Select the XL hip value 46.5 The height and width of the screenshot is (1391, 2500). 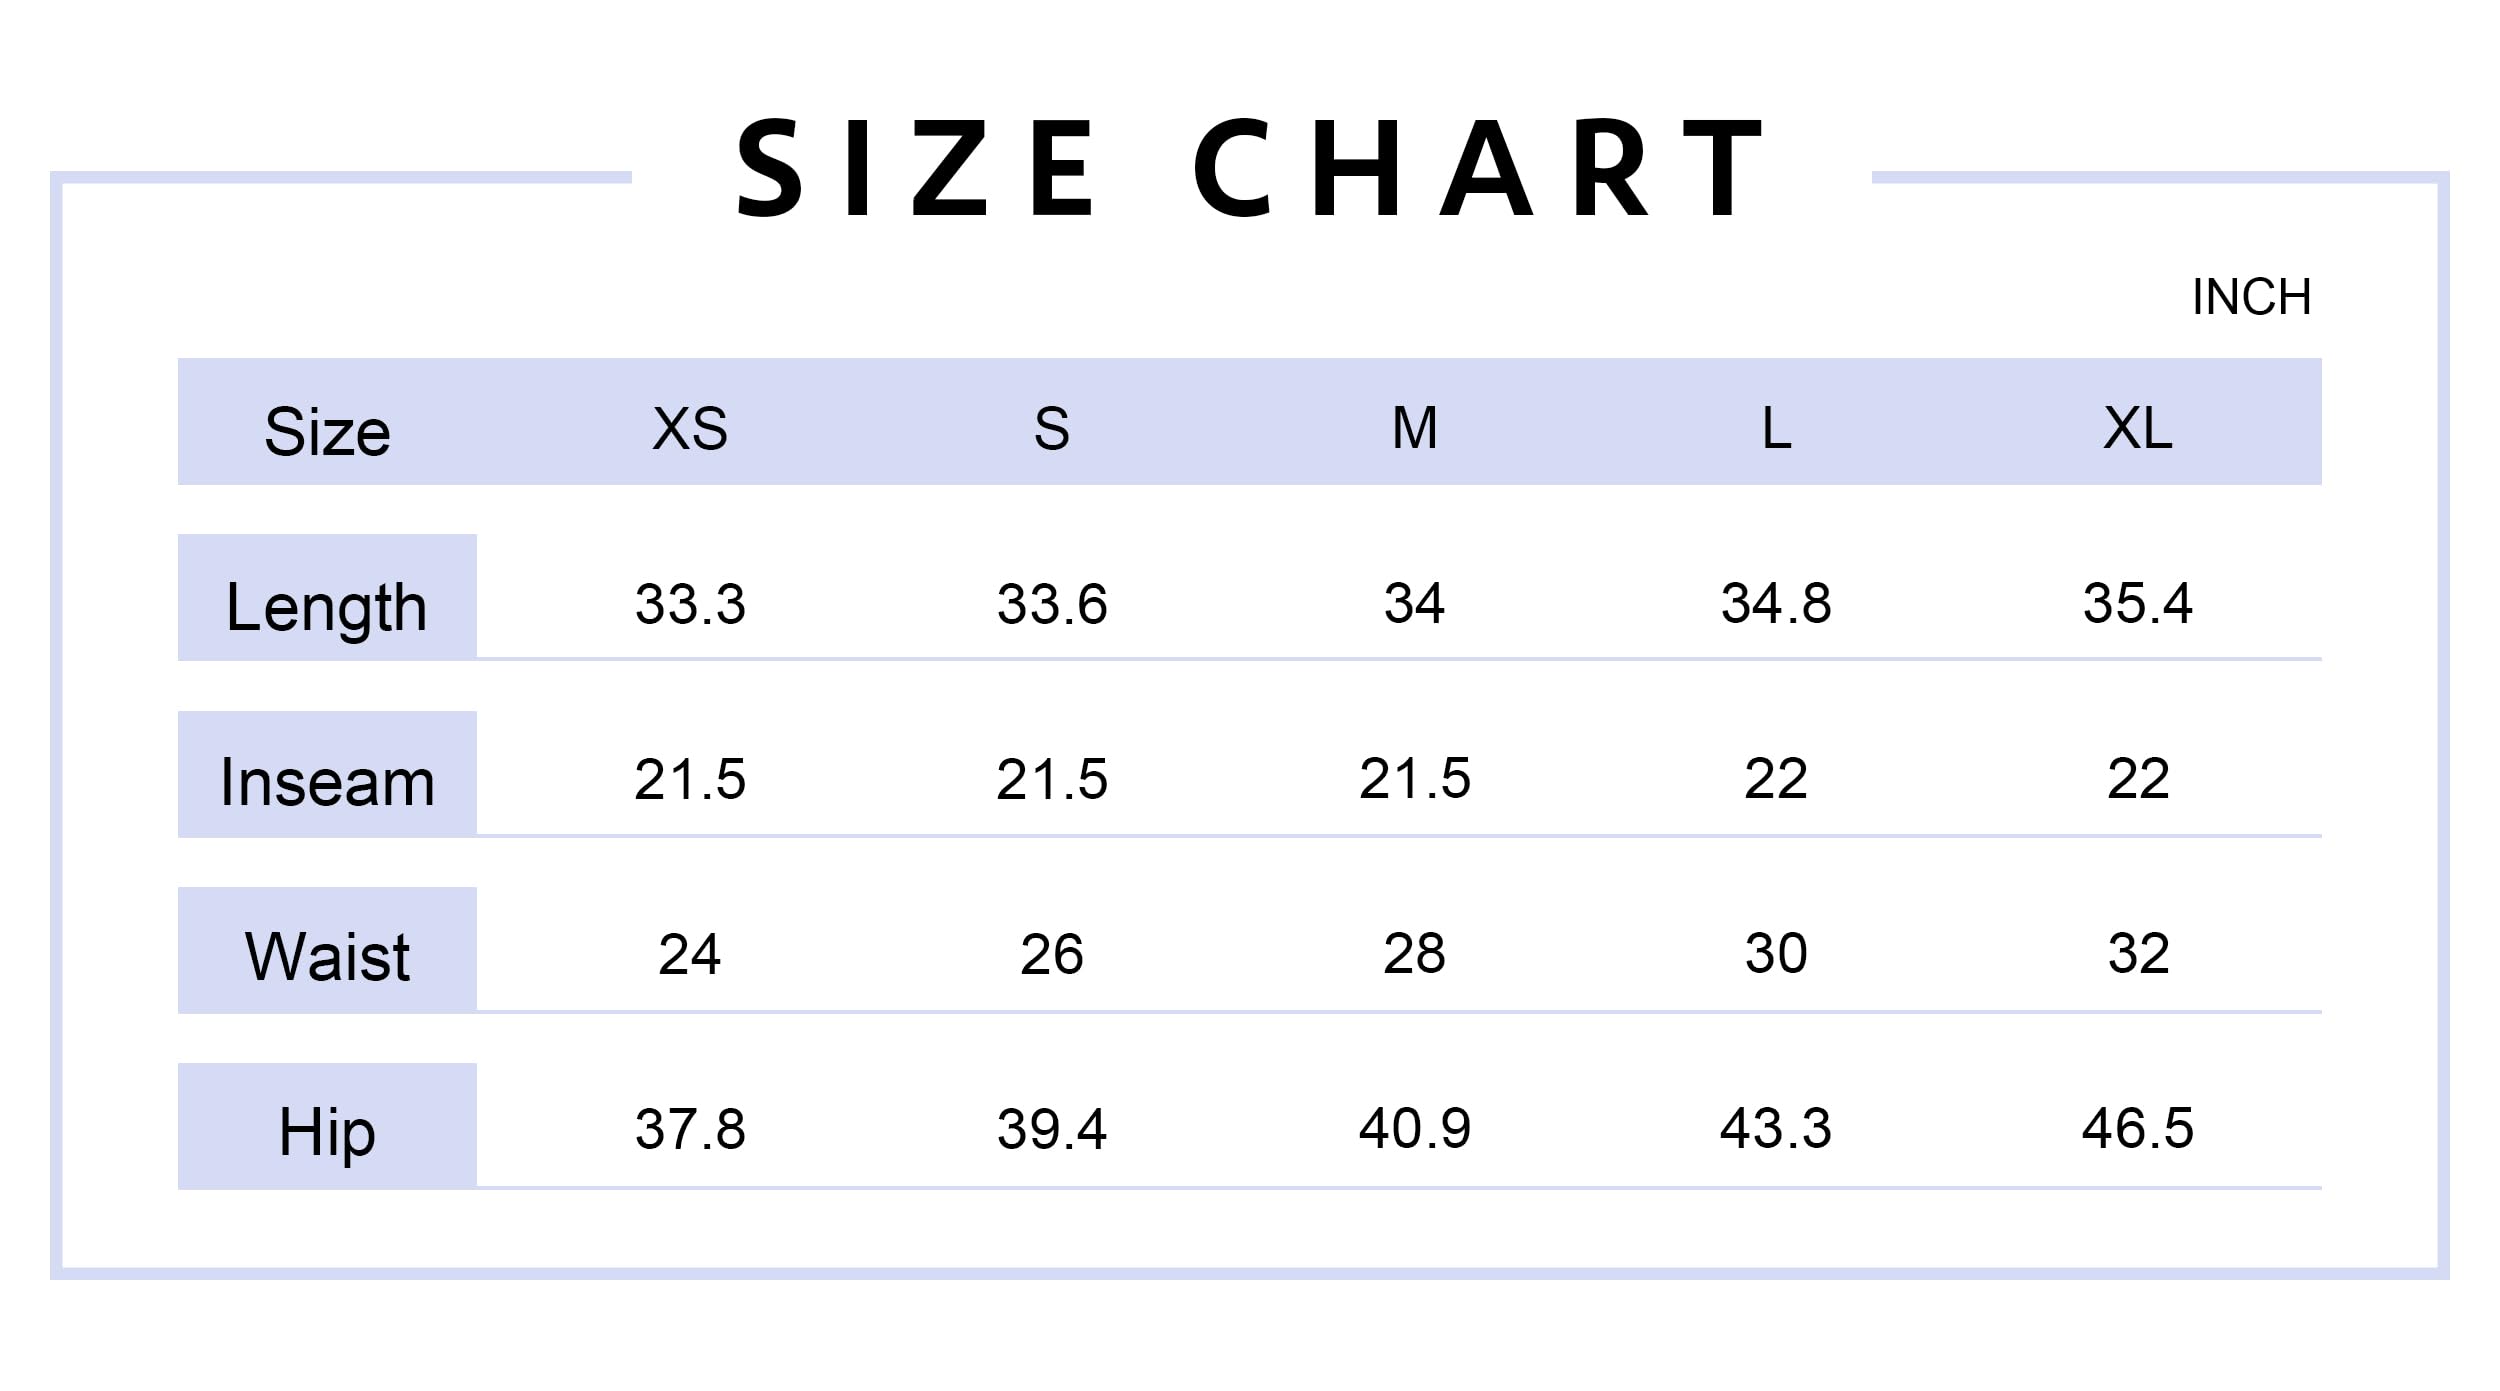[2138, 1128]
